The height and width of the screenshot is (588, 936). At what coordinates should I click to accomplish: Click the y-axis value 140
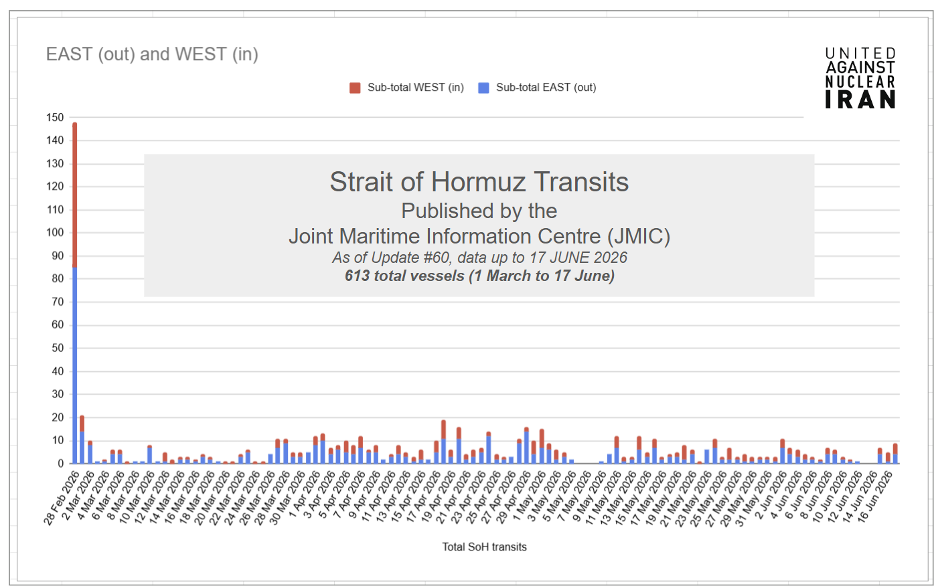tap(54, 140)
